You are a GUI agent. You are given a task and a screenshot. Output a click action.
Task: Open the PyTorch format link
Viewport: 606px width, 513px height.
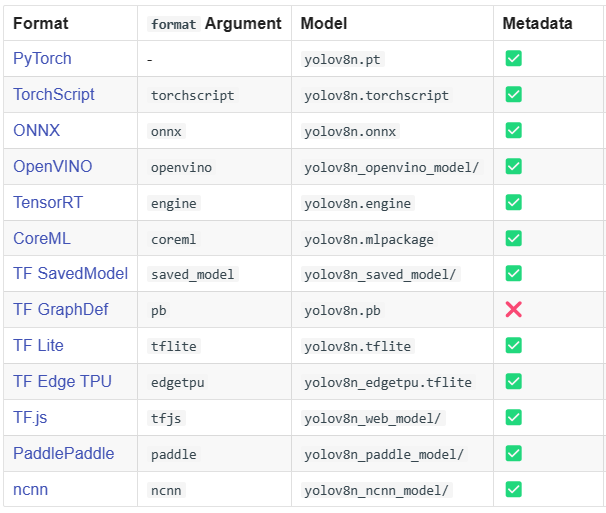(x=42, y=59)
